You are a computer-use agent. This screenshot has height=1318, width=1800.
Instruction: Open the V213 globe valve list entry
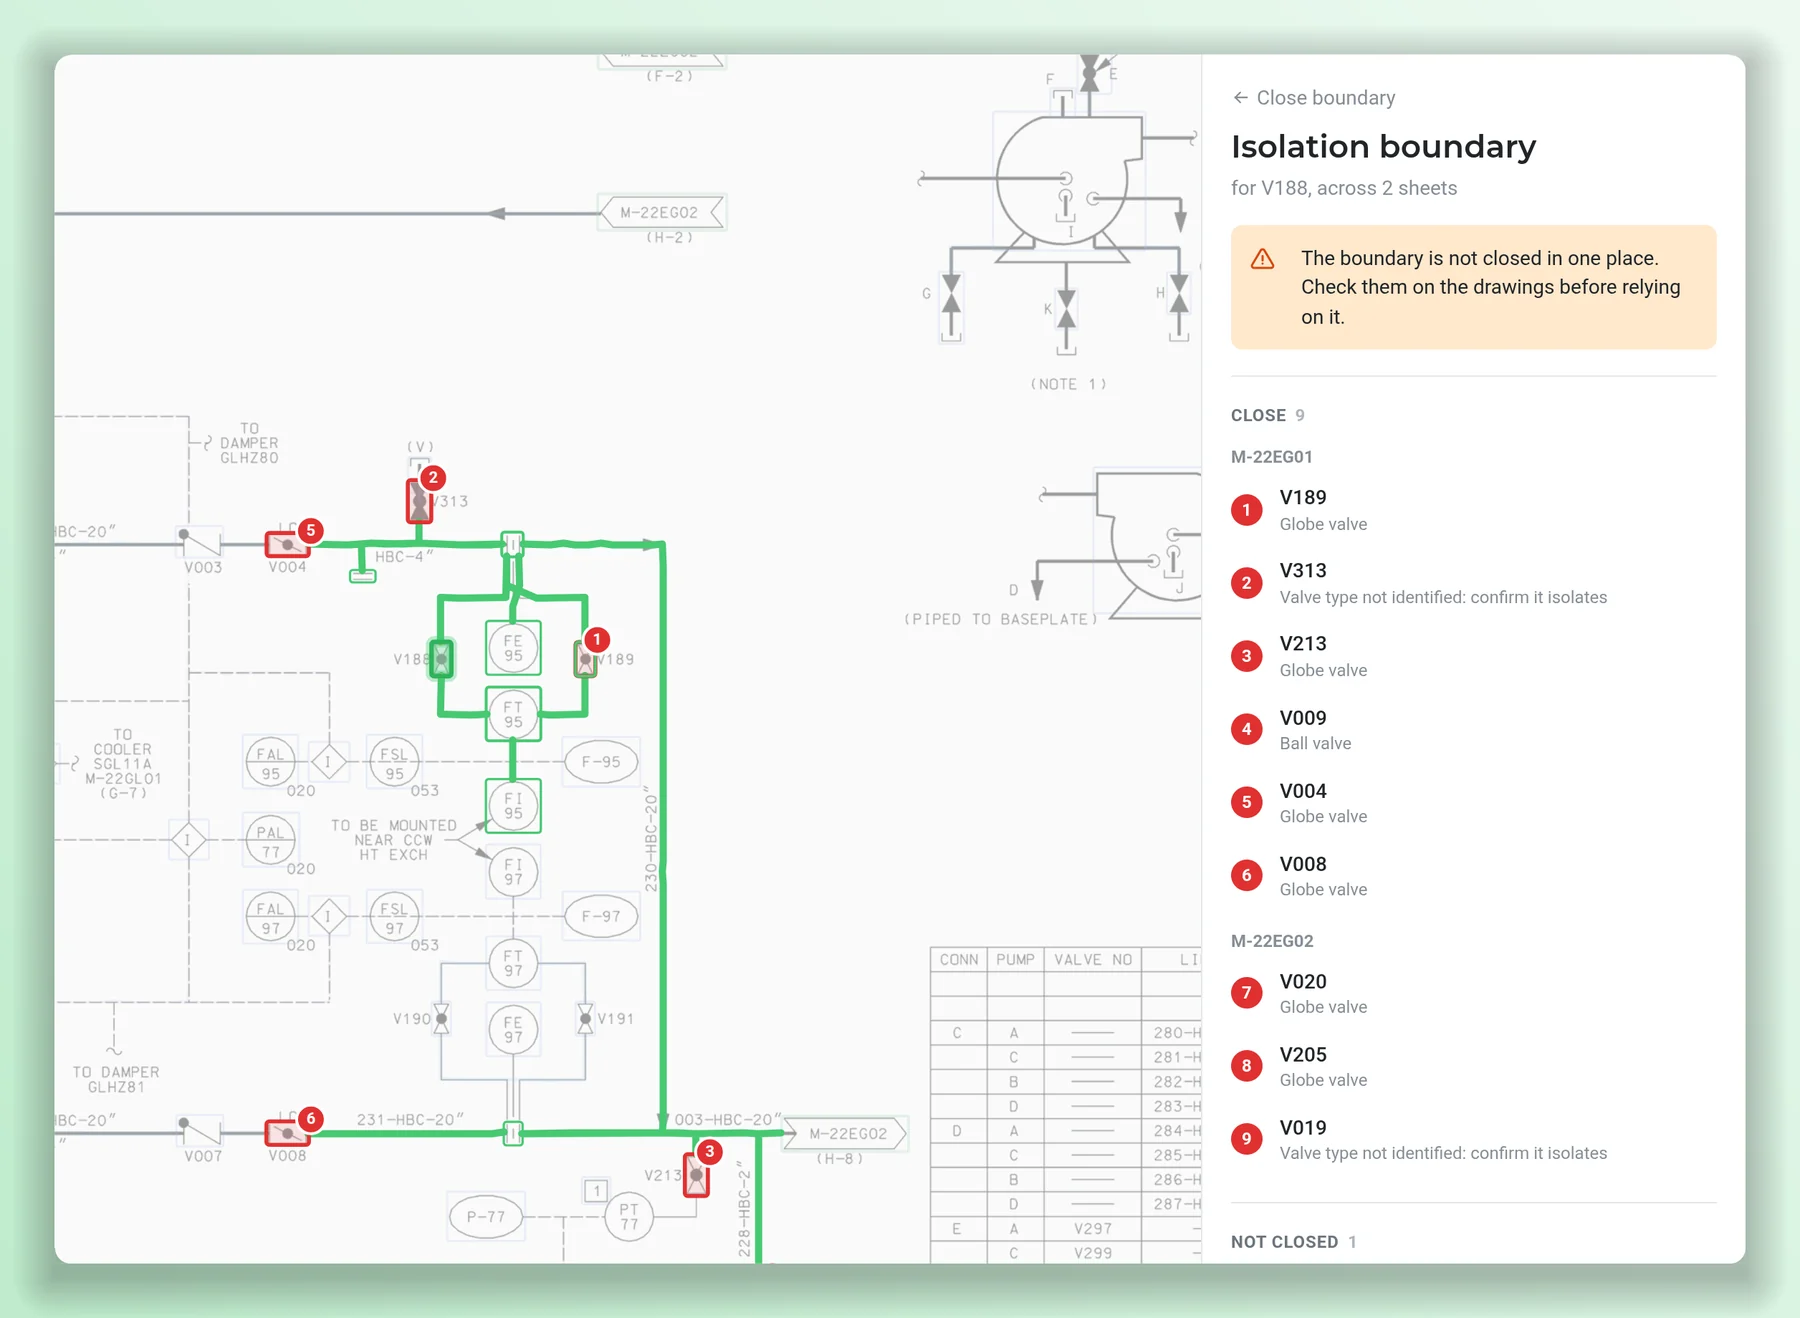[1473, 656]
